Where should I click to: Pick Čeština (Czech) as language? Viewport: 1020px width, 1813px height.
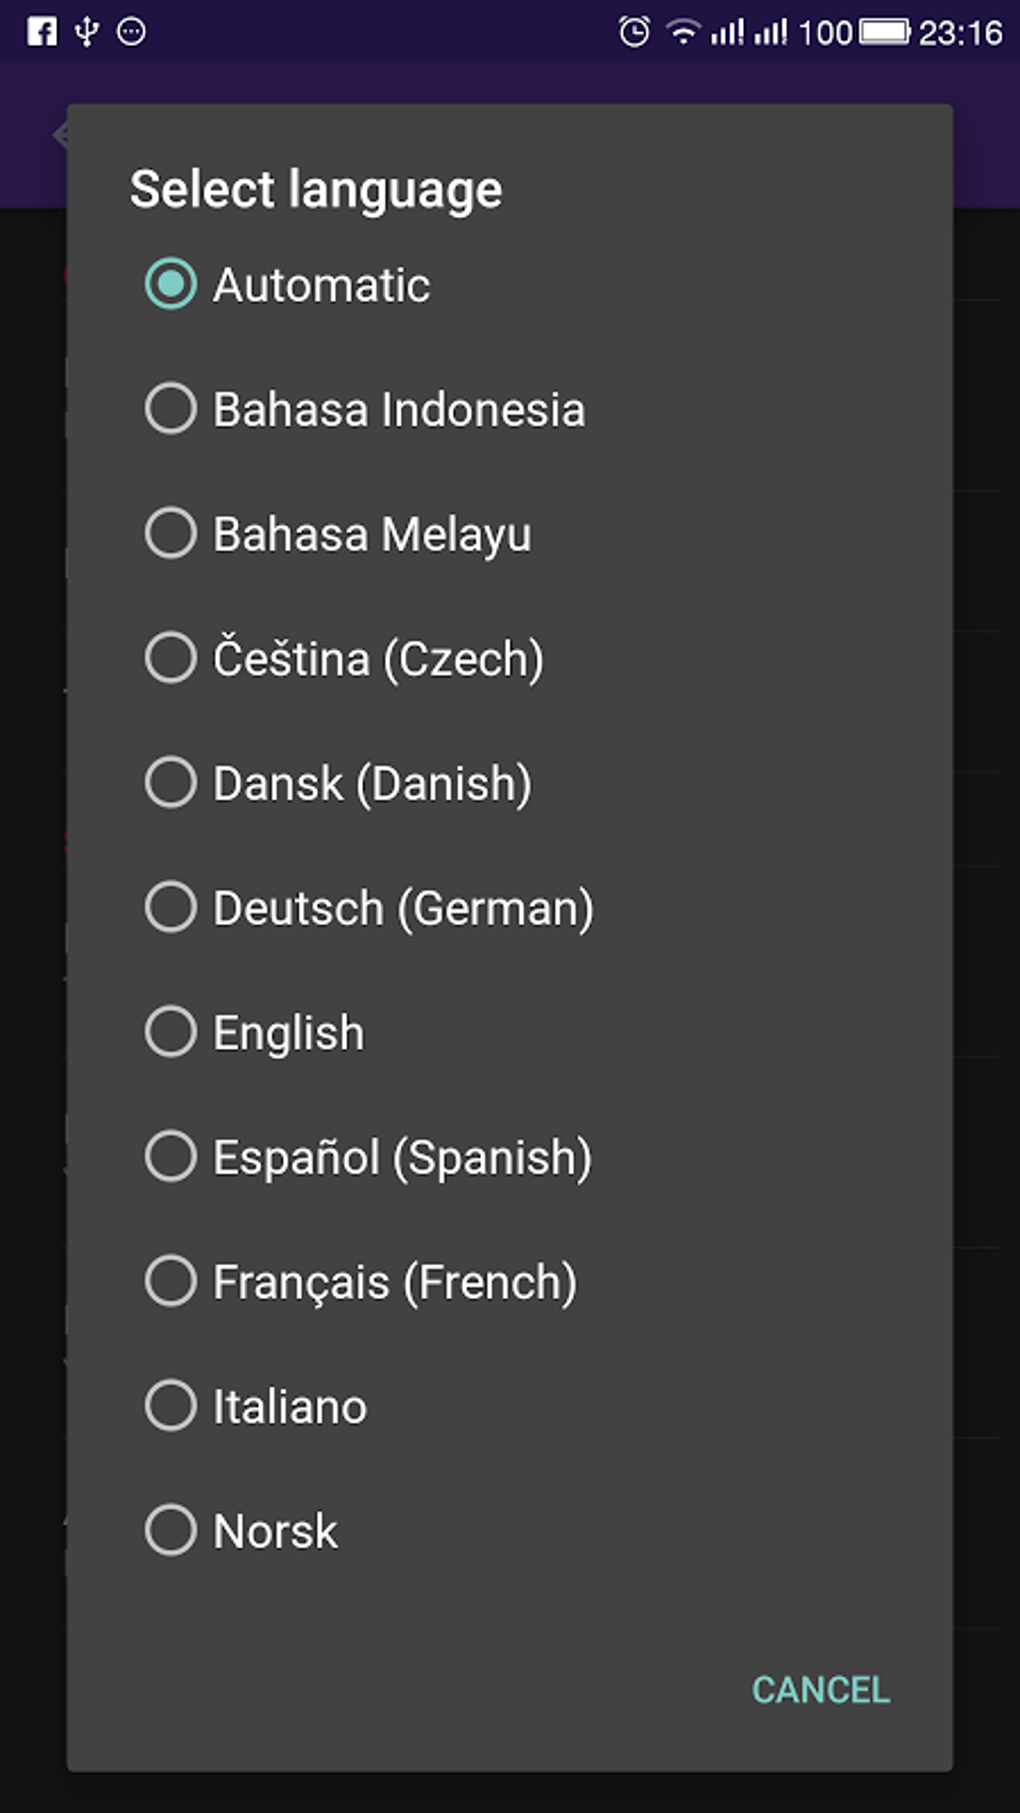171,658
